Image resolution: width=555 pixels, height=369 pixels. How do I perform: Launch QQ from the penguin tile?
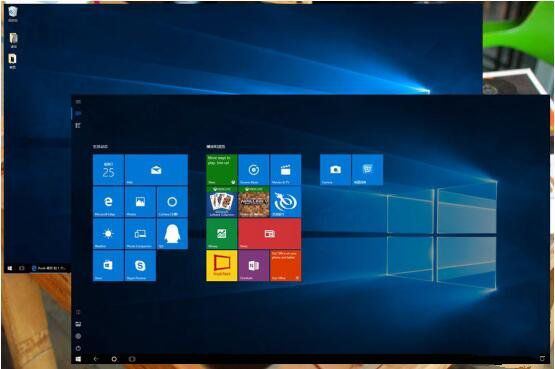pyautogui.click(x=172, y=233)
